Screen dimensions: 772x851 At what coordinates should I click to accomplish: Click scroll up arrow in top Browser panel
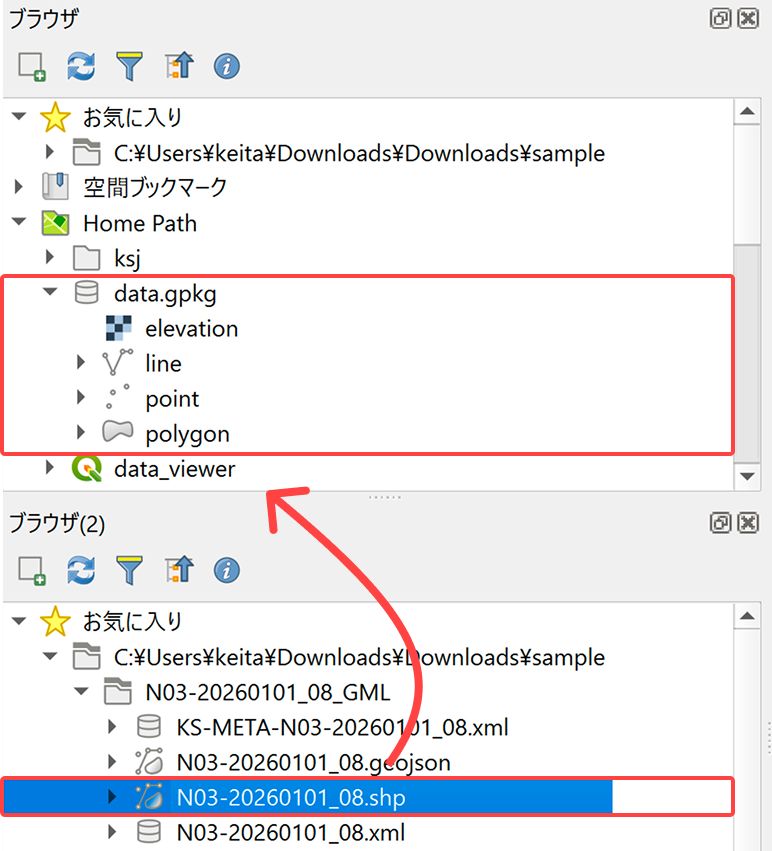click(x=747, y=112)
